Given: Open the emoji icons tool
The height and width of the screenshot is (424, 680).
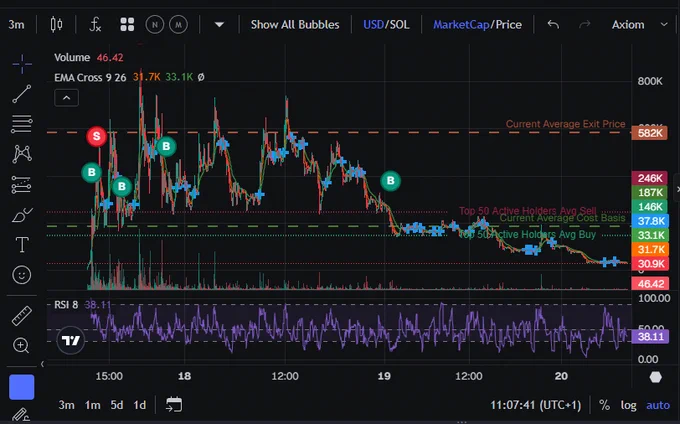Looking at the screenshot, I should tap(22, 275).
